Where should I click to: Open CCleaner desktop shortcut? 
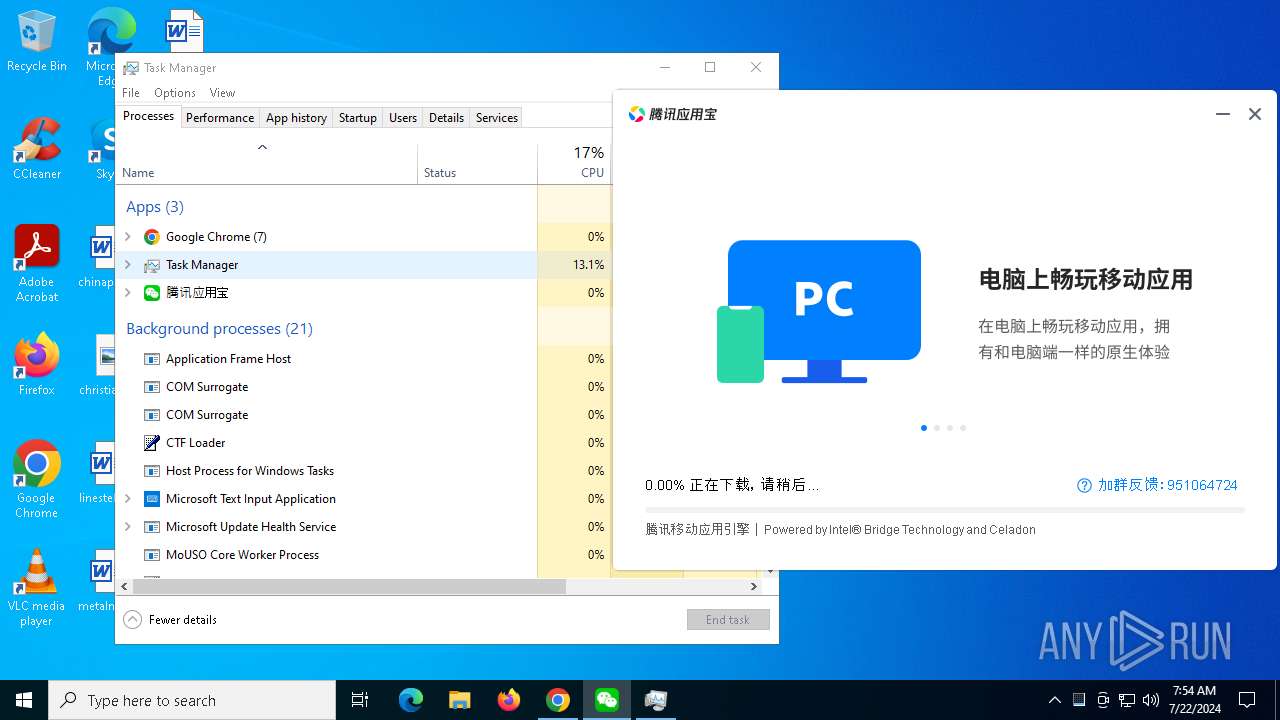[x=37, y=149]
